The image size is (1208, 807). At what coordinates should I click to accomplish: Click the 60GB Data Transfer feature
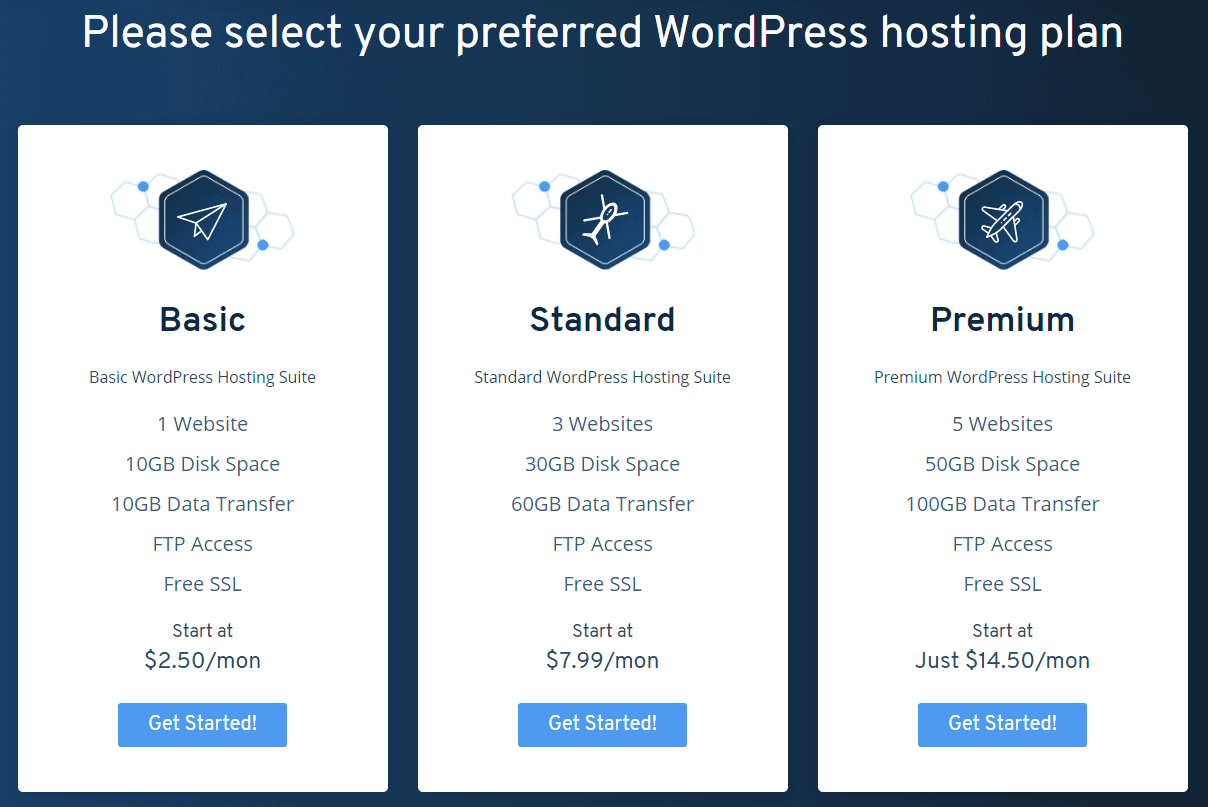(602, 504)
